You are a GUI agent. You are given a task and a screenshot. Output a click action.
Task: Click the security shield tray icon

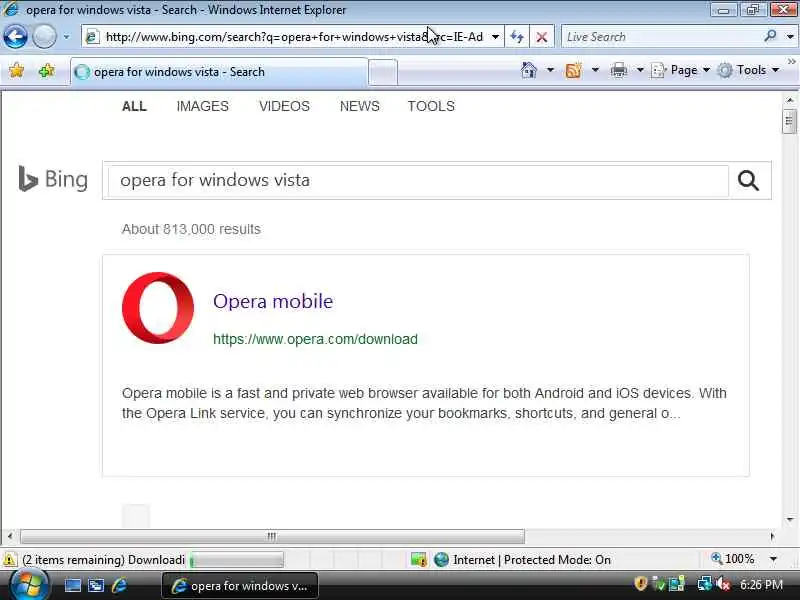point(640,584)
